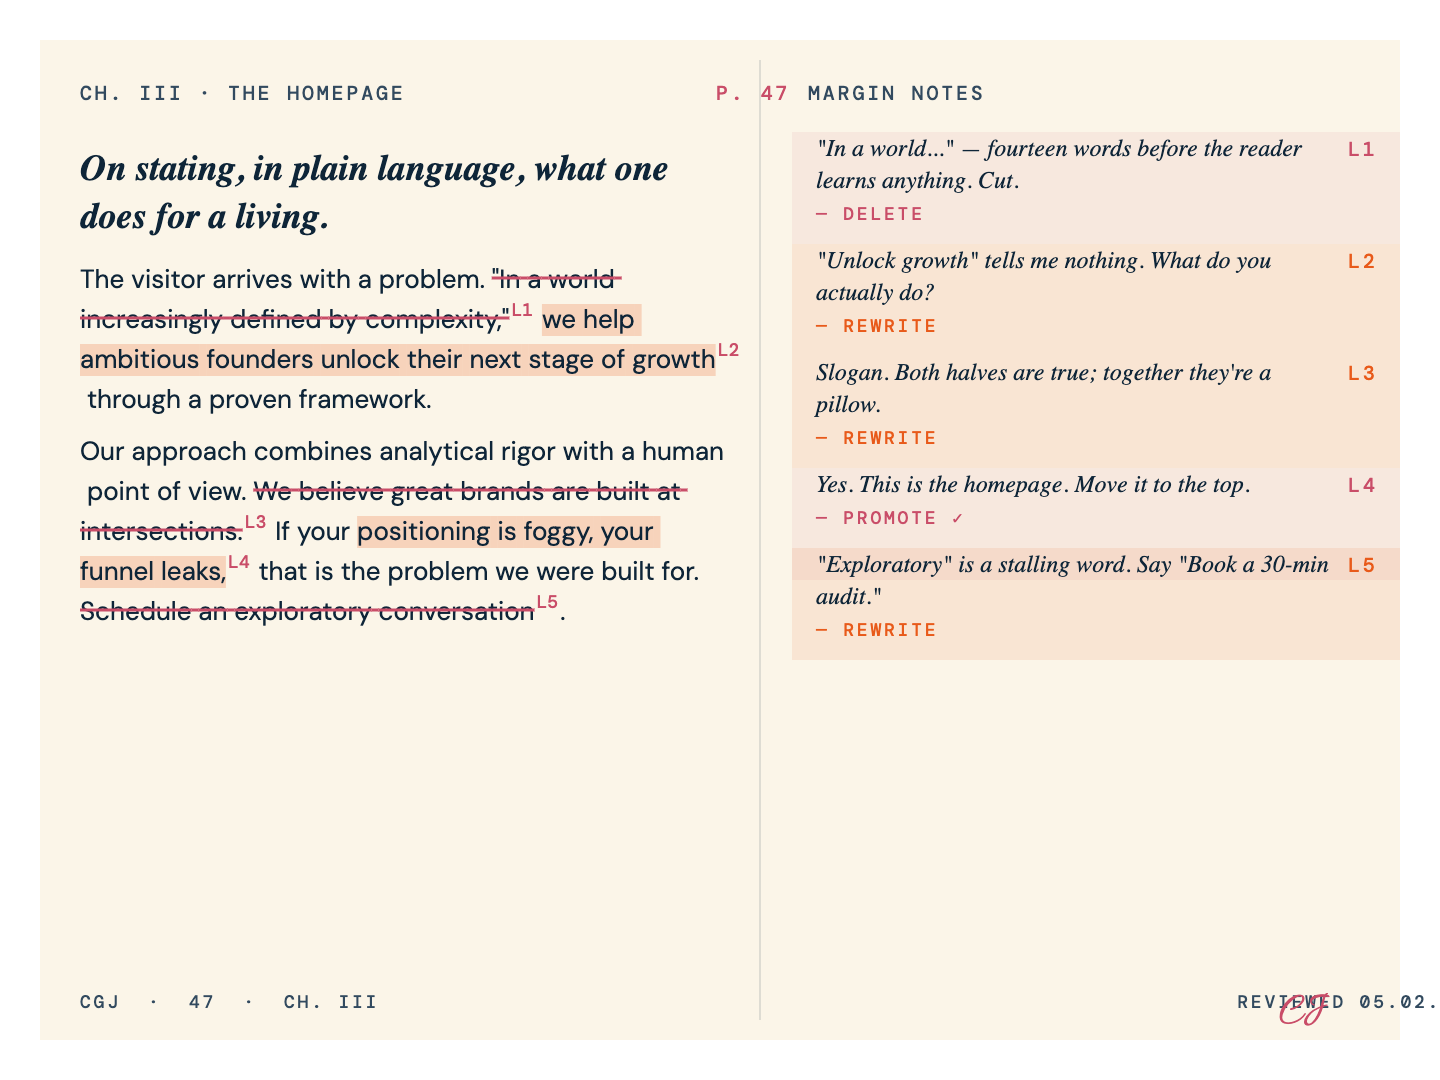The width and height of the screenshot is (1440, 1080).
Task: Click the 'CGJ · 47 · CH. III' footer
Action: click(x=229, y=1002)
